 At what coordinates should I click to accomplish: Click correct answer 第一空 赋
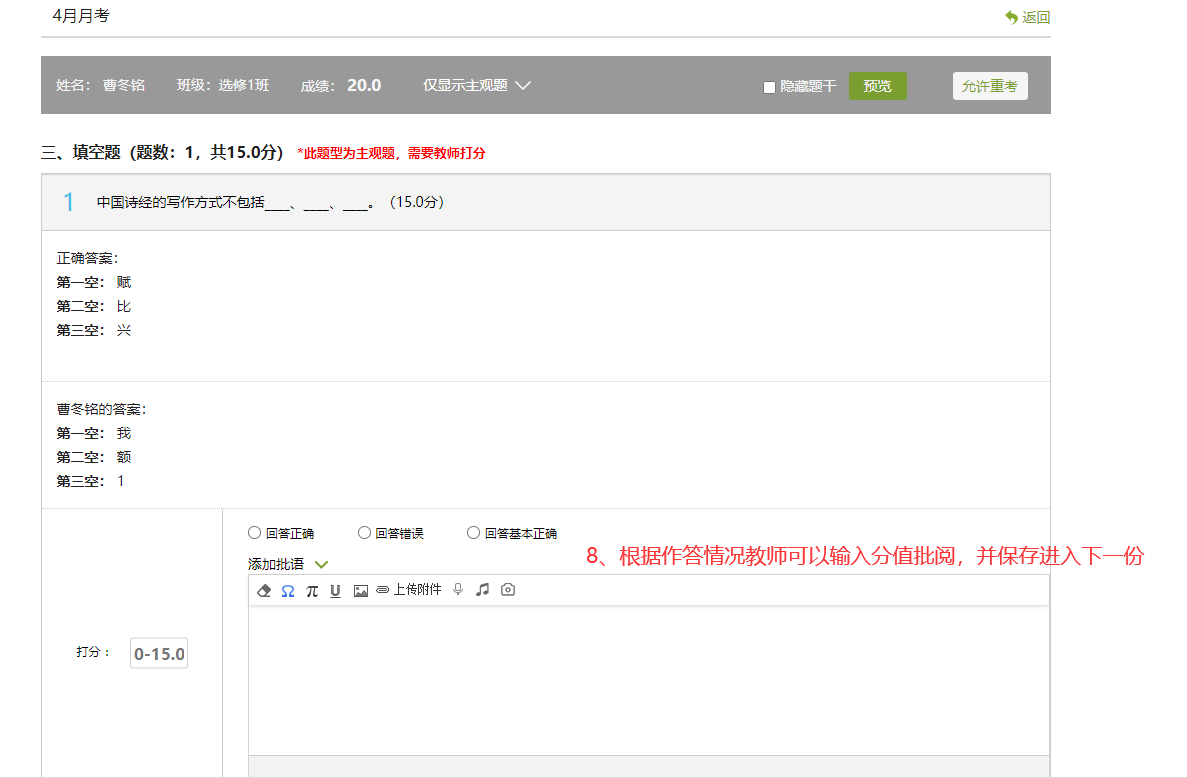pos(94,282)
